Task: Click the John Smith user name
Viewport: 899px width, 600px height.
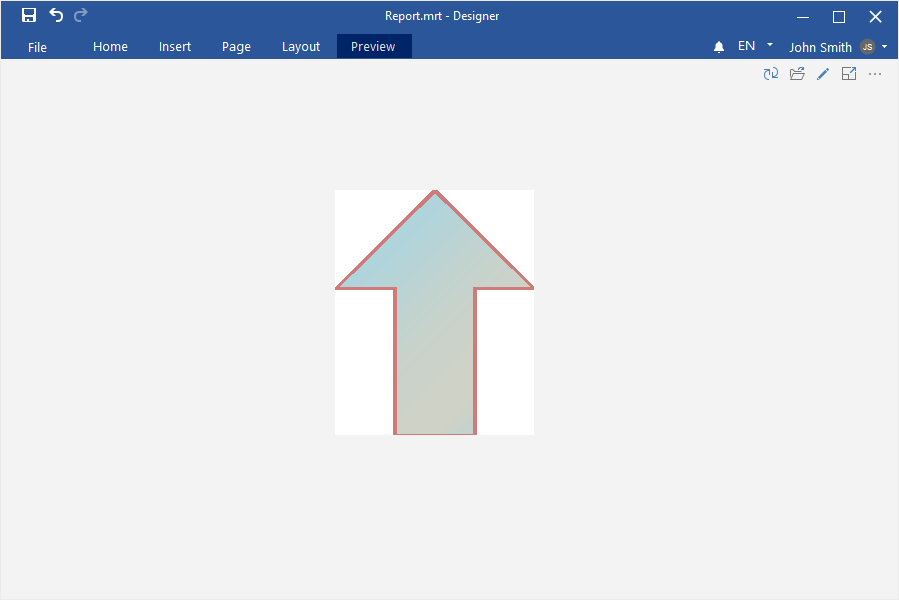Action: coord(820,47)
